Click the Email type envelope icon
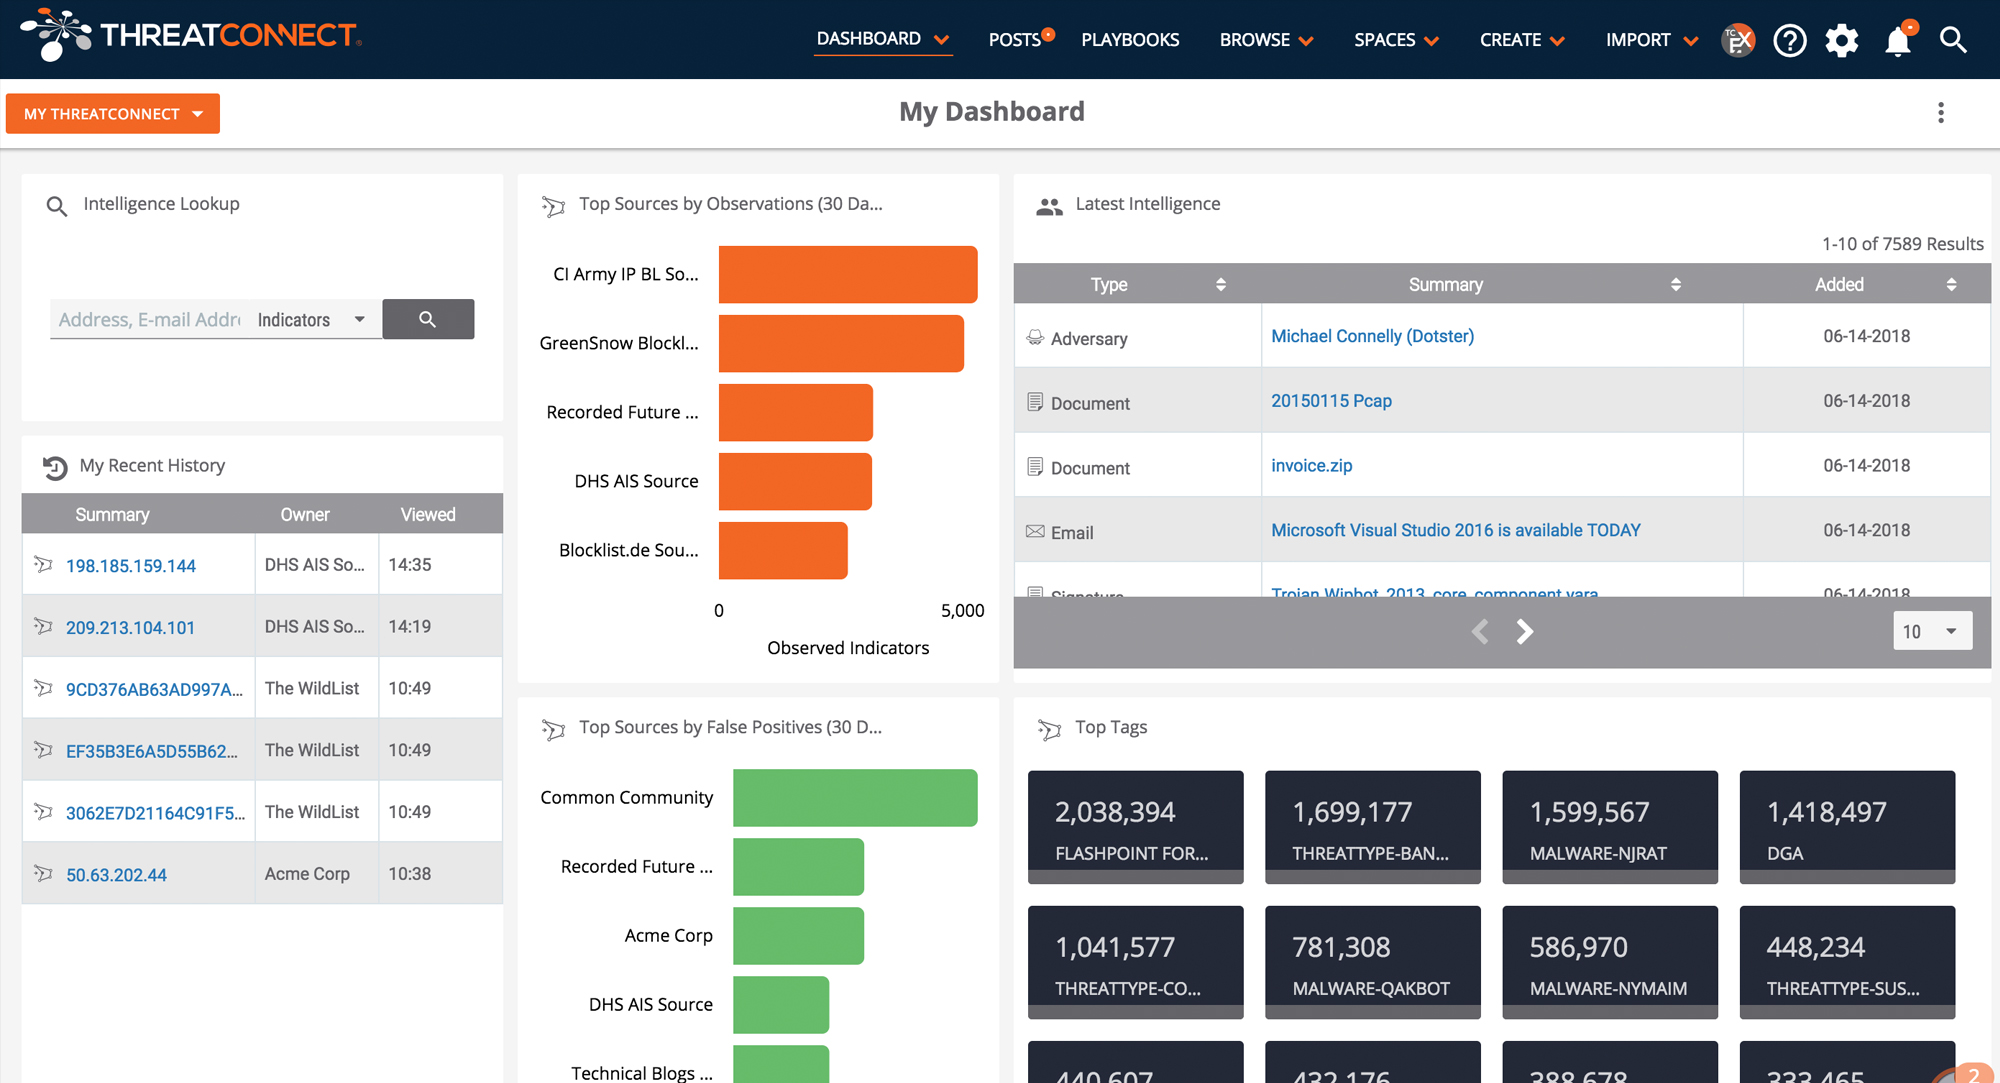The width and height of the screenshot is (2000, 1083). coord(1035,531)
